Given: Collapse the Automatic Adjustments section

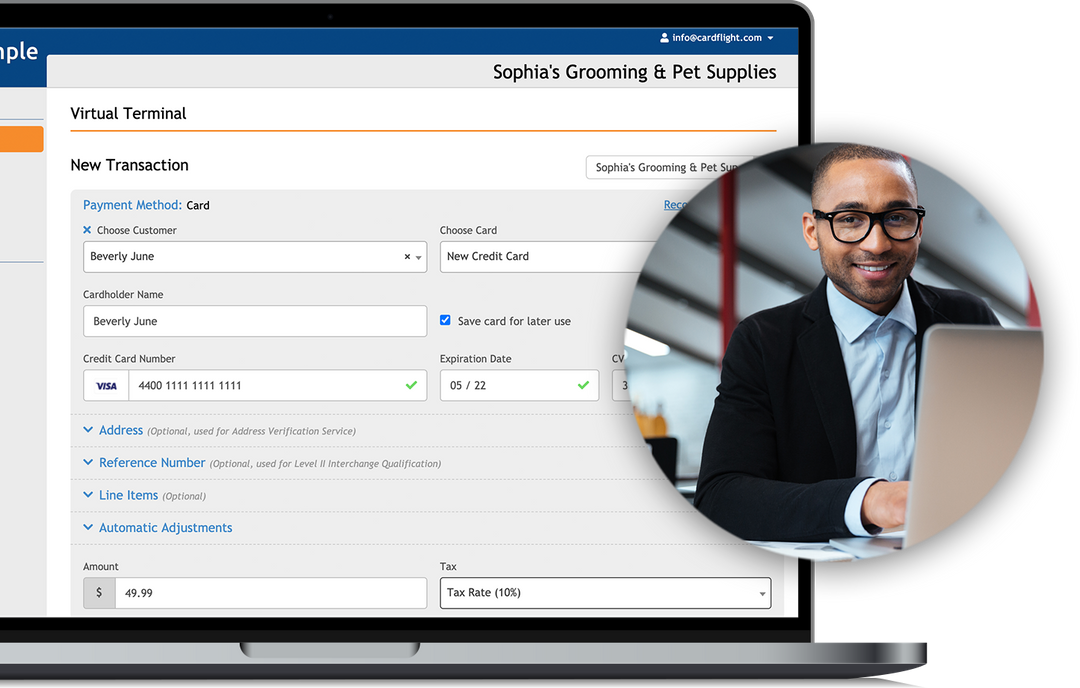Looking at the screenshot, I should coord(165,528).
